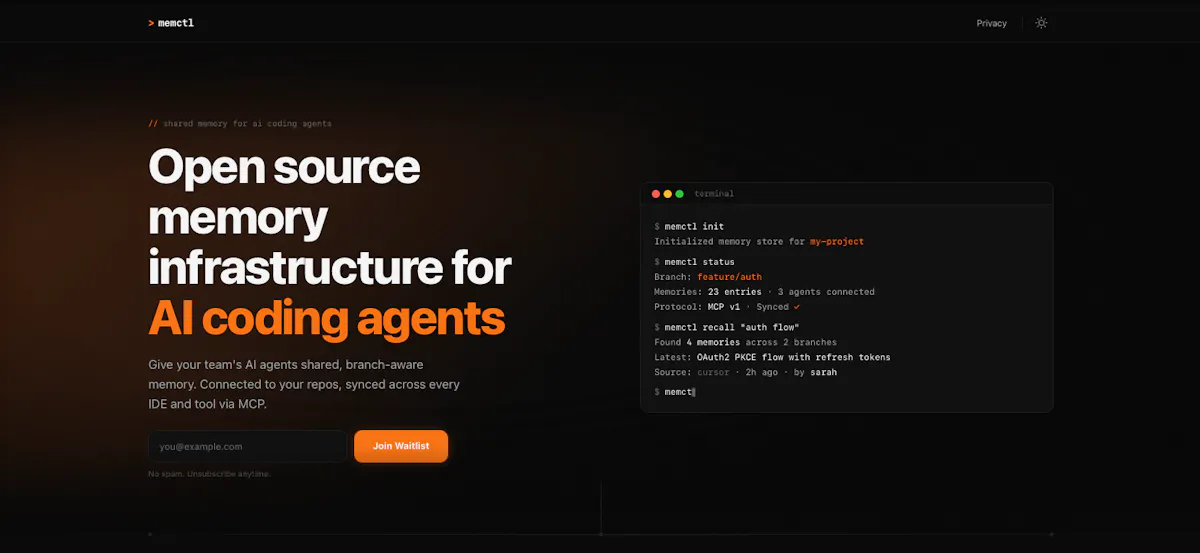Click the you@example.com email field

click(x=247, y=446)
